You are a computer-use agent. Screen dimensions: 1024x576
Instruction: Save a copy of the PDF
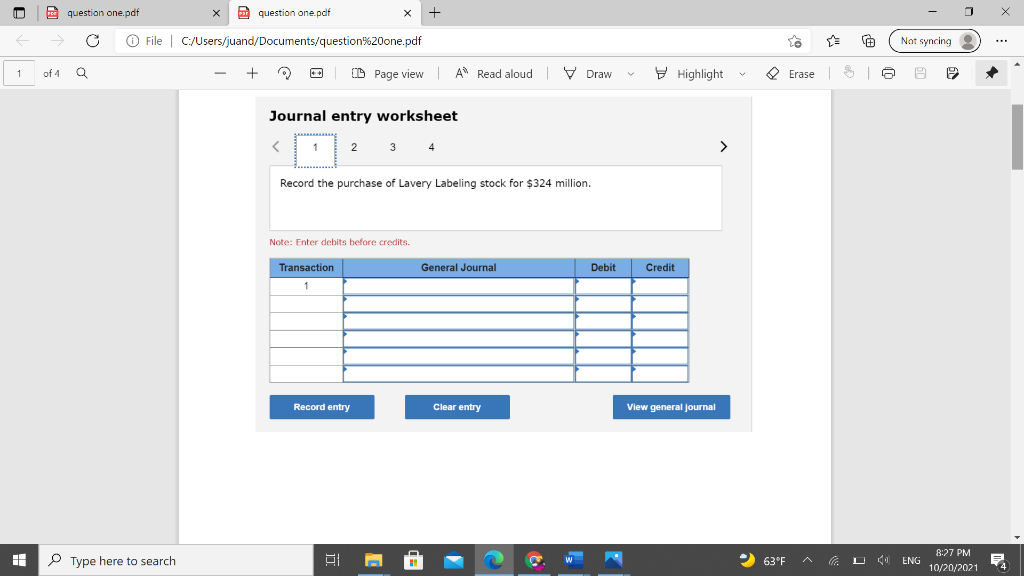(951, 73)
